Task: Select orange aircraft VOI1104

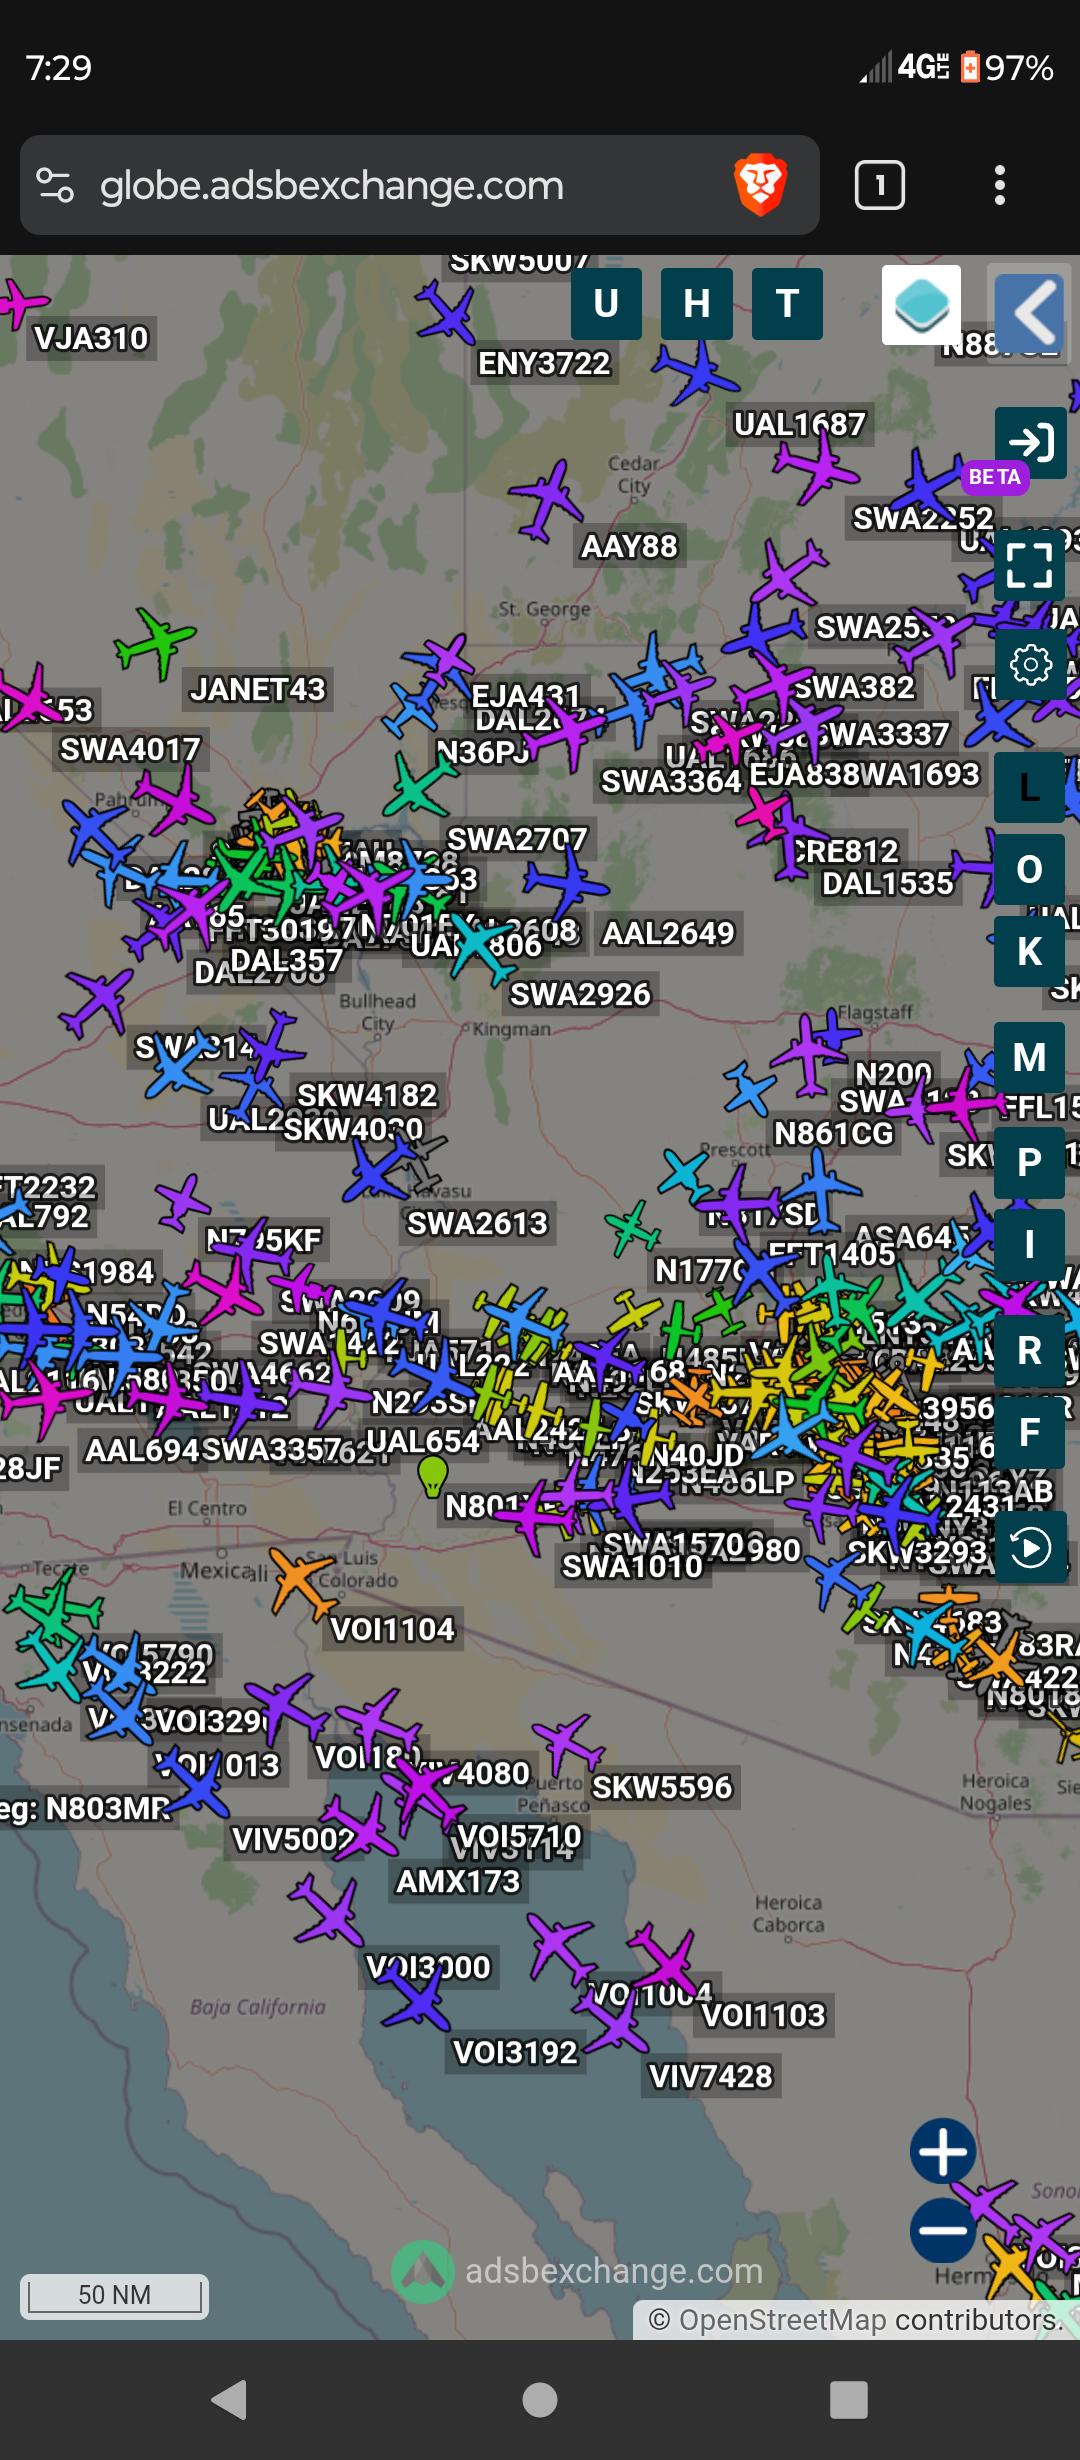Action: [304, 1584]
